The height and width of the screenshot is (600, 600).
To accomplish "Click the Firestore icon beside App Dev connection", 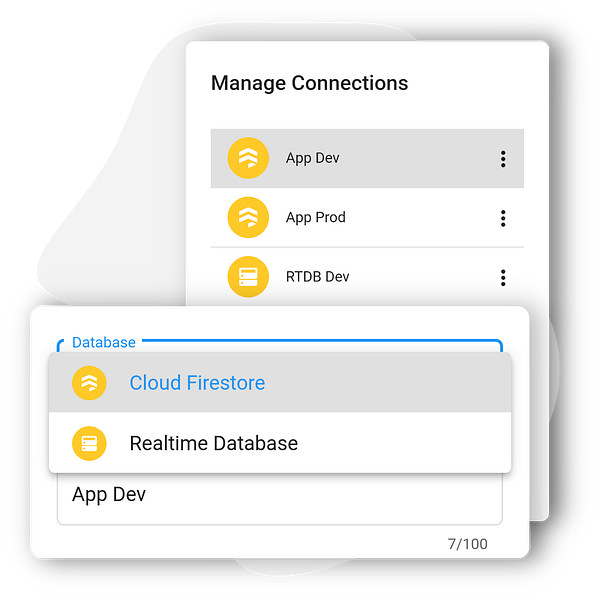I will click(x=248, y=158).
